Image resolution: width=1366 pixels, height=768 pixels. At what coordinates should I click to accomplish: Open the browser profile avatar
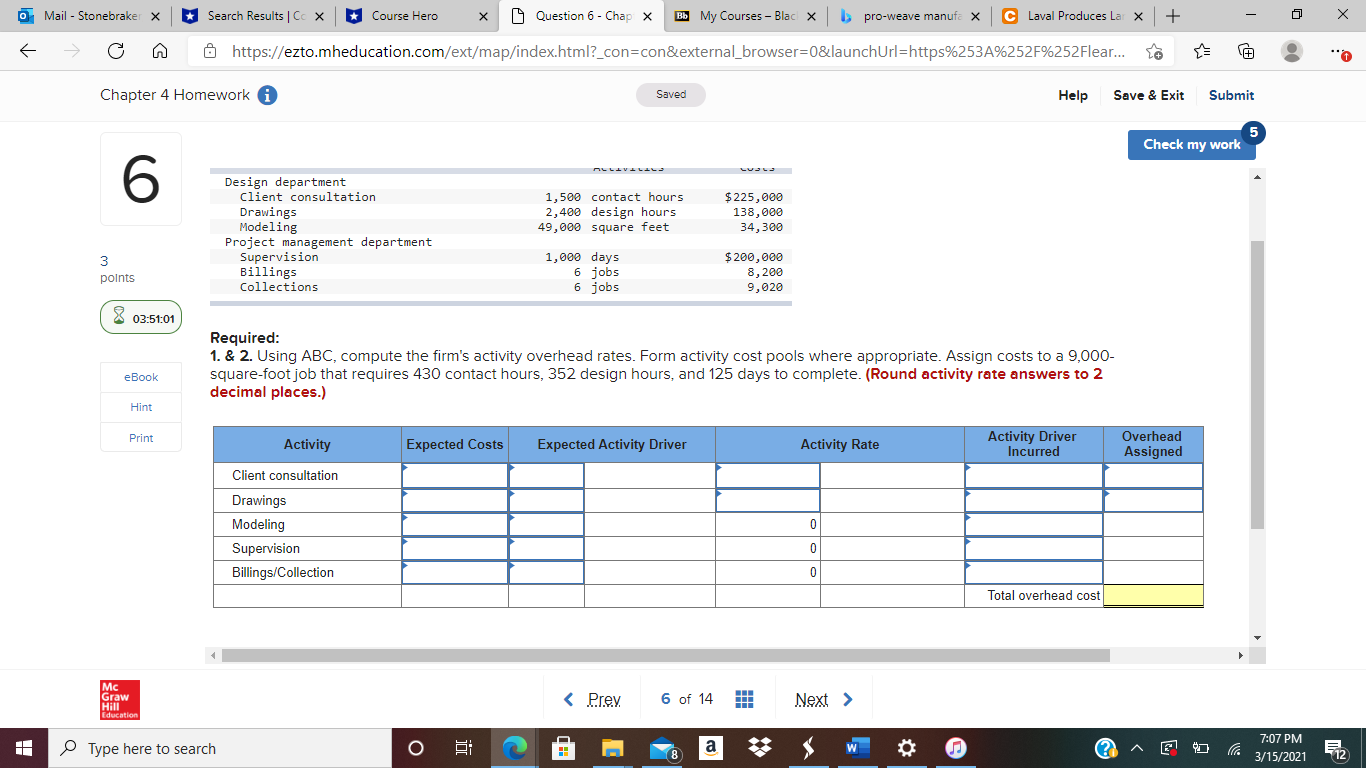click(1294, 53)
